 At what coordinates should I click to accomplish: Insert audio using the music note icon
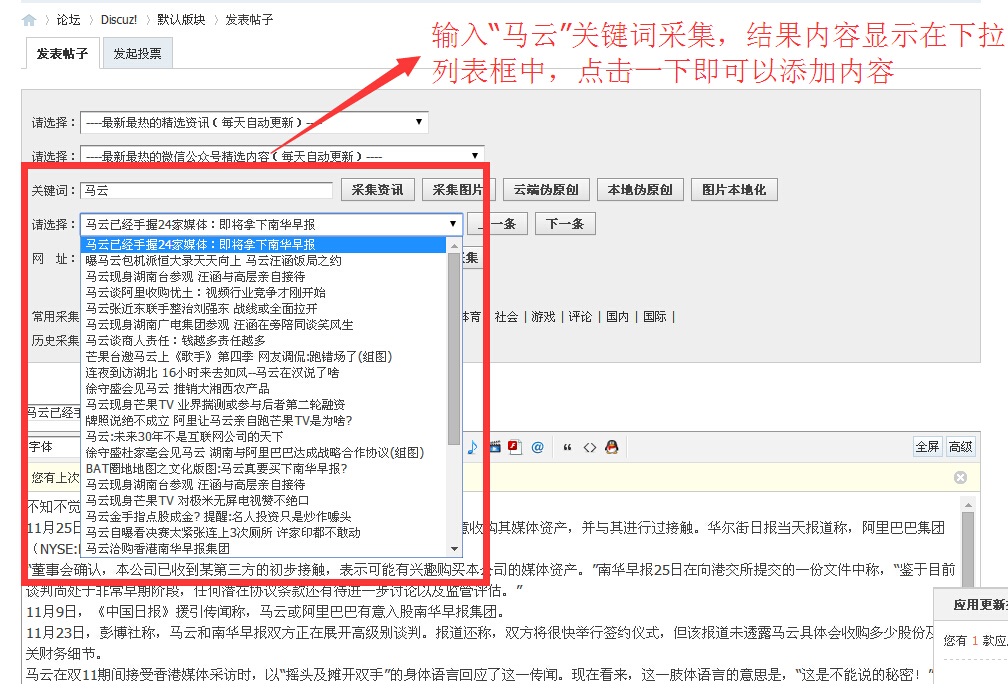coord(471,446)
